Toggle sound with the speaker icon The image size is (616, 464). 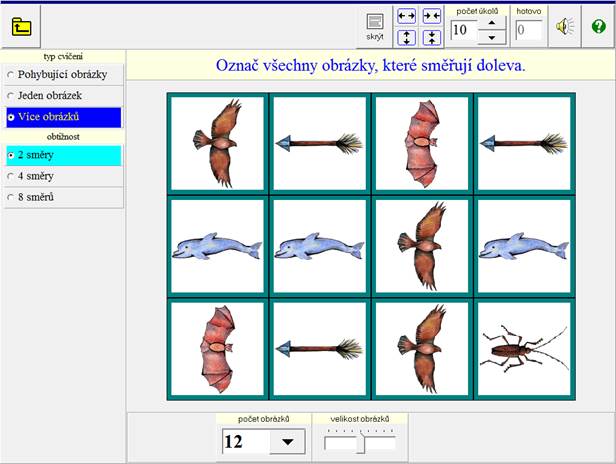566,27
